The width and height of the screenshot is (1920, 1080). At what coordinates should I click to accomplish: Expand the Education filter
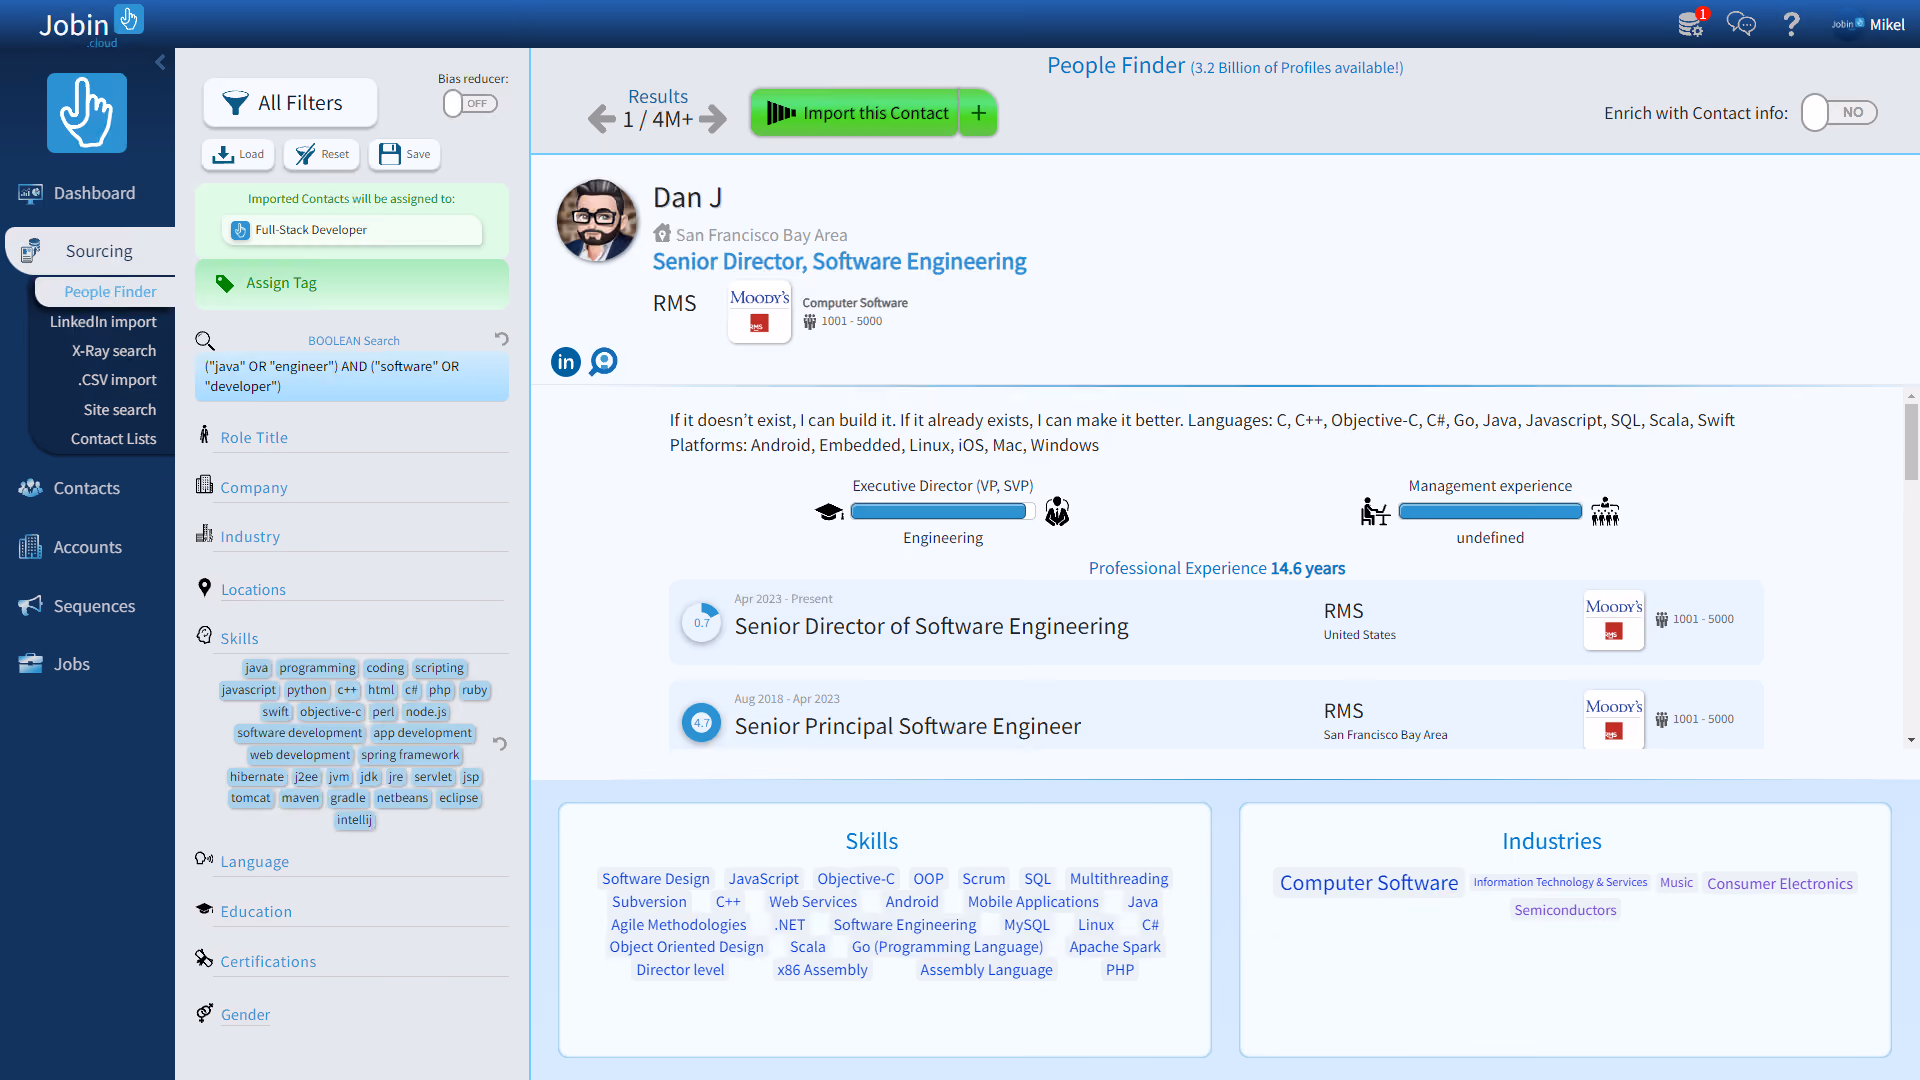click(256, 911)
